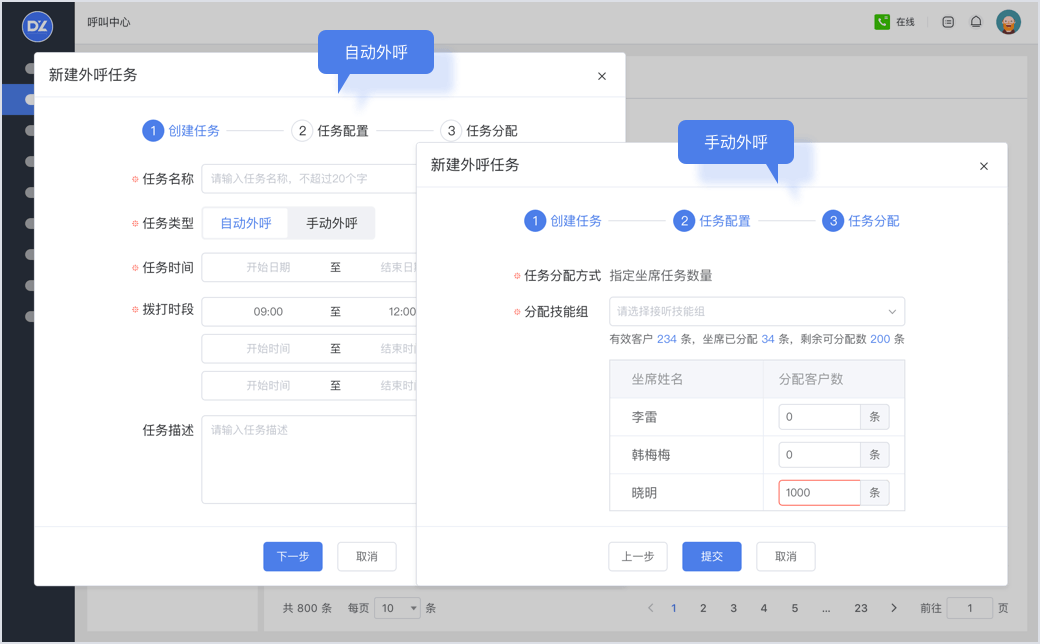Select 手动外呼 task type option
This screenshot has height=644, width=1040.
click(x=331, y=223)
